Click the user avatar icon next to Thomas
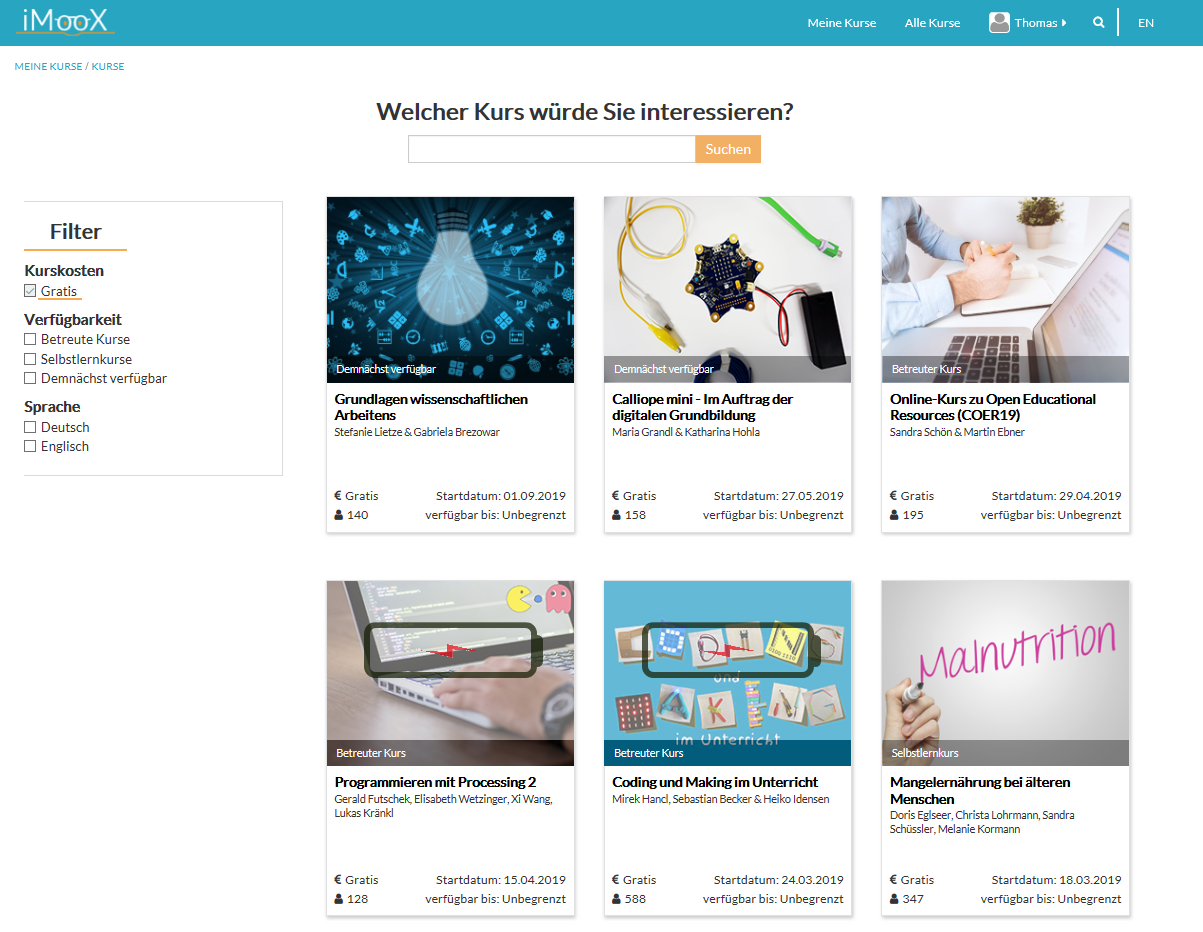The height and width of the screenshot is (932, 1203). [998, 21]
